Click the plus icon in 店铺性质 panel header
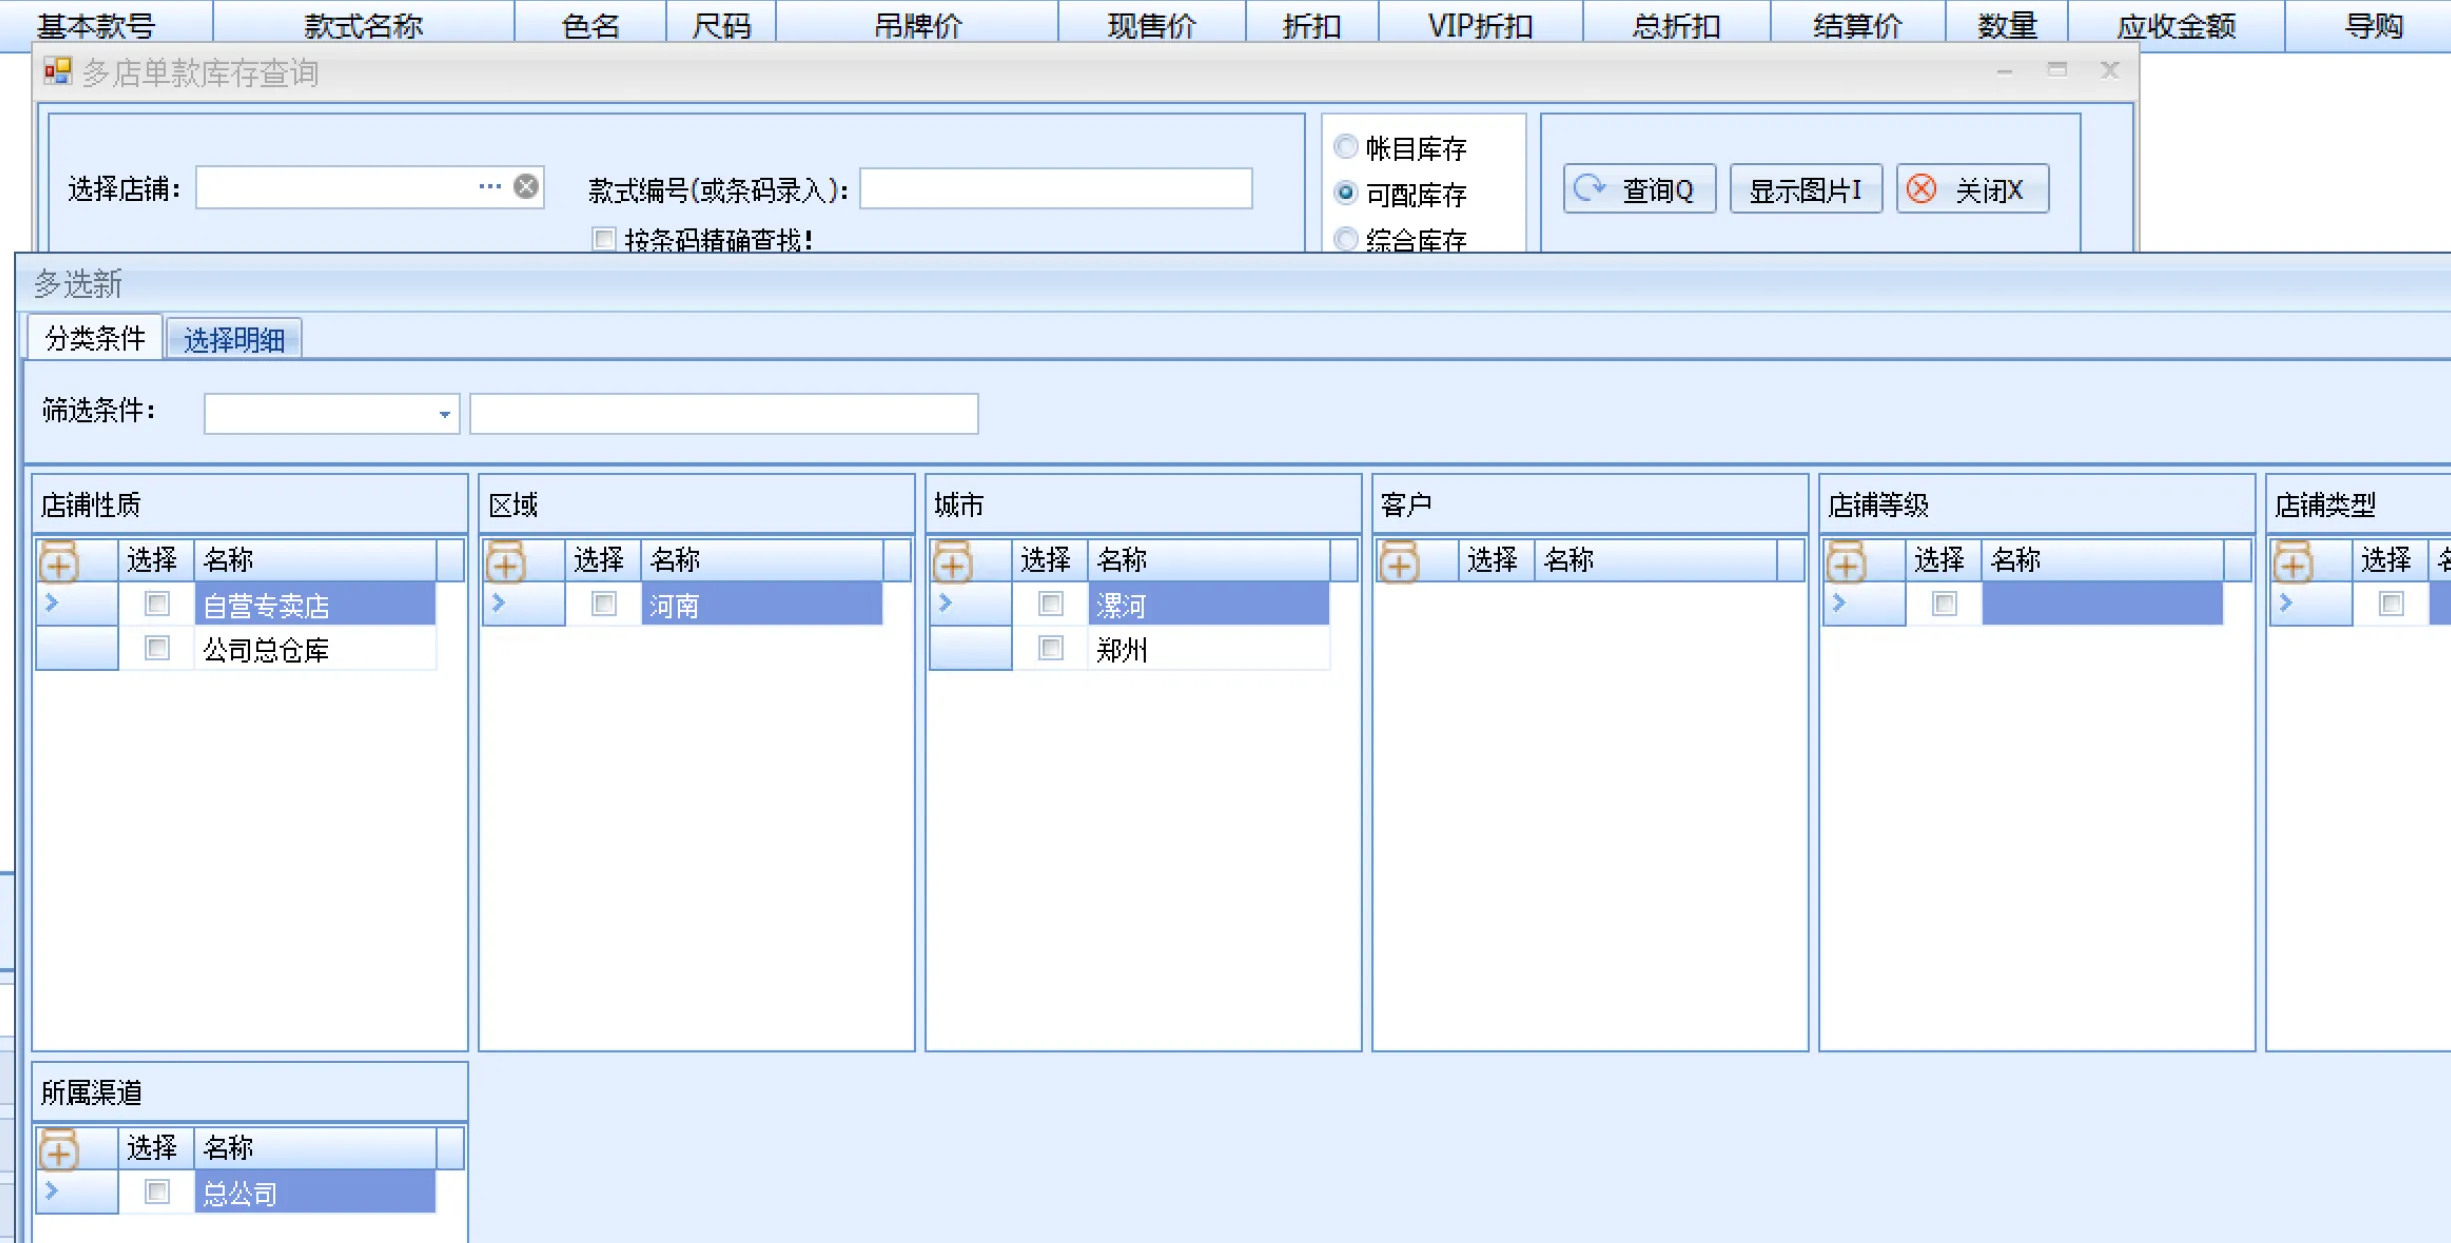The width and height of the screenshot is (2451, 1243). pyautogui.click(x=59, y=563)
